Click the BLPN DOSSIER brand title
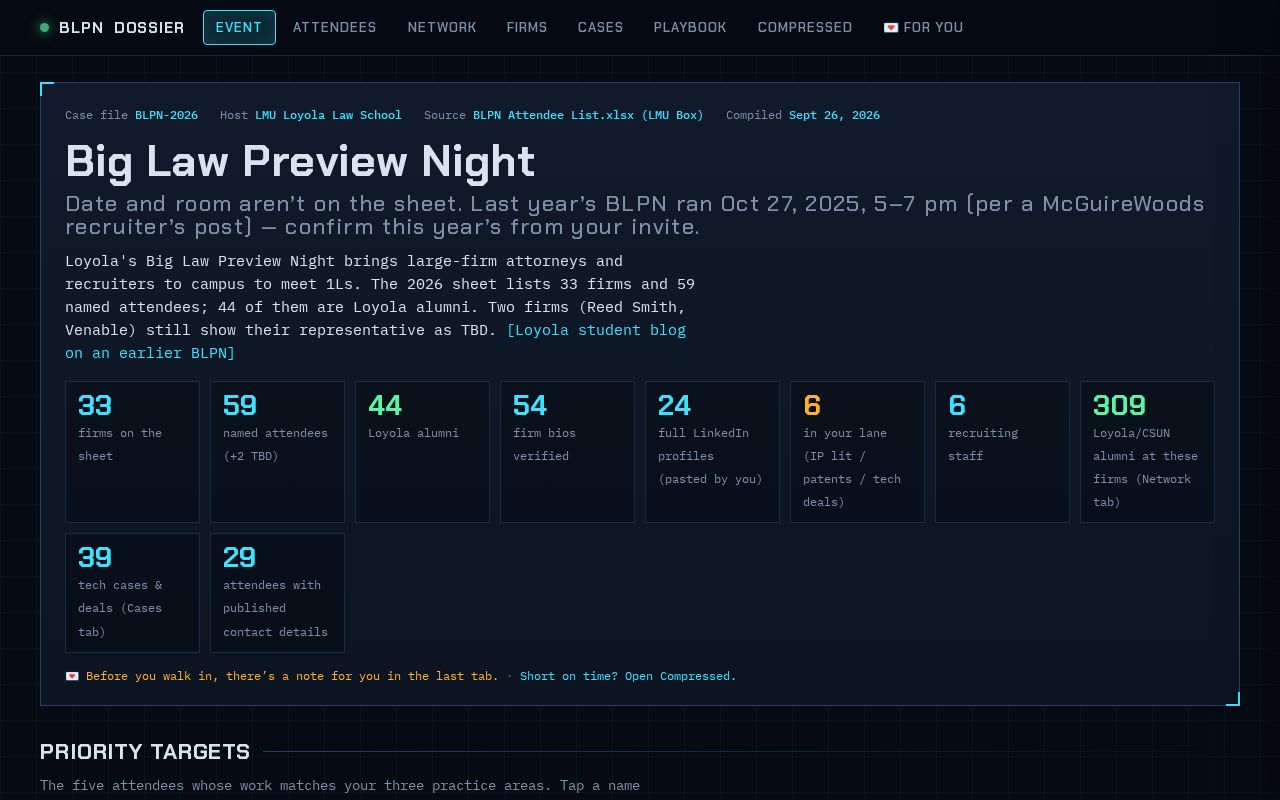Screen dimensions: 1280x800 pyautogui.click(x=122, y=28)
